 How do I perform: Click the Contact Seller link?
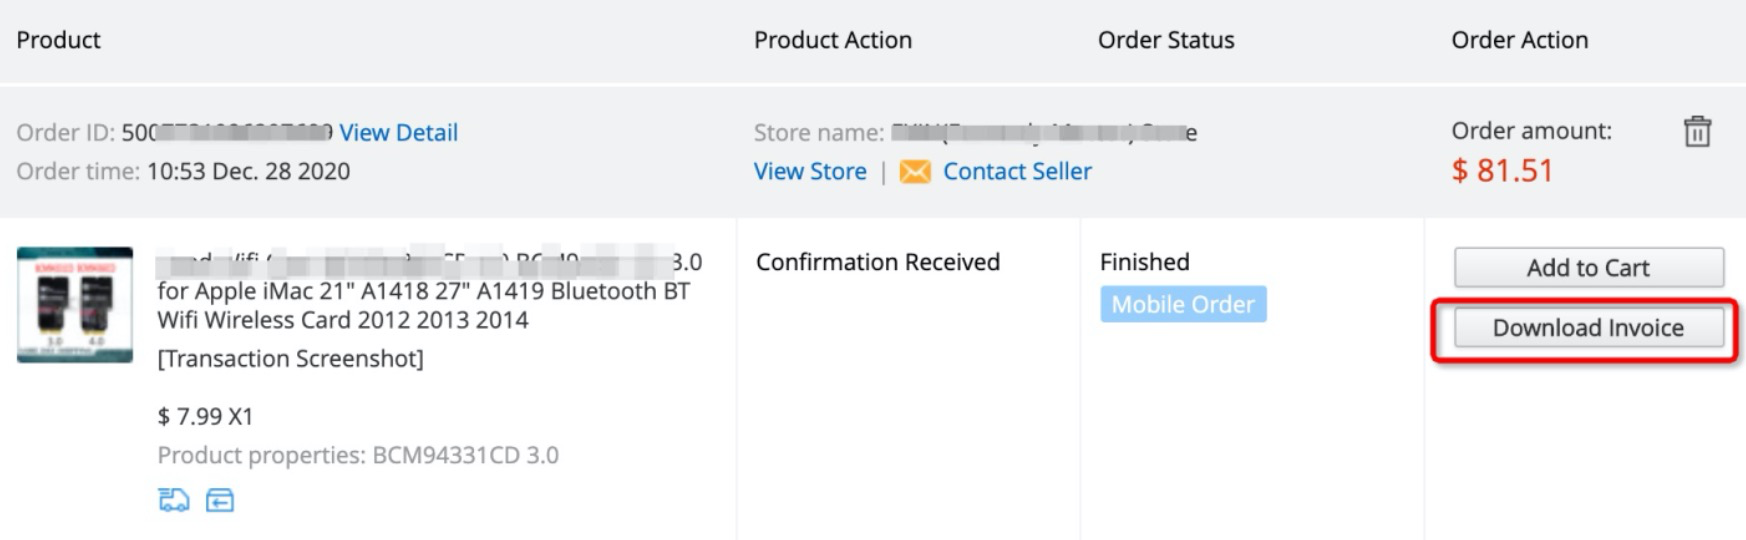[x=1017, y=171]
